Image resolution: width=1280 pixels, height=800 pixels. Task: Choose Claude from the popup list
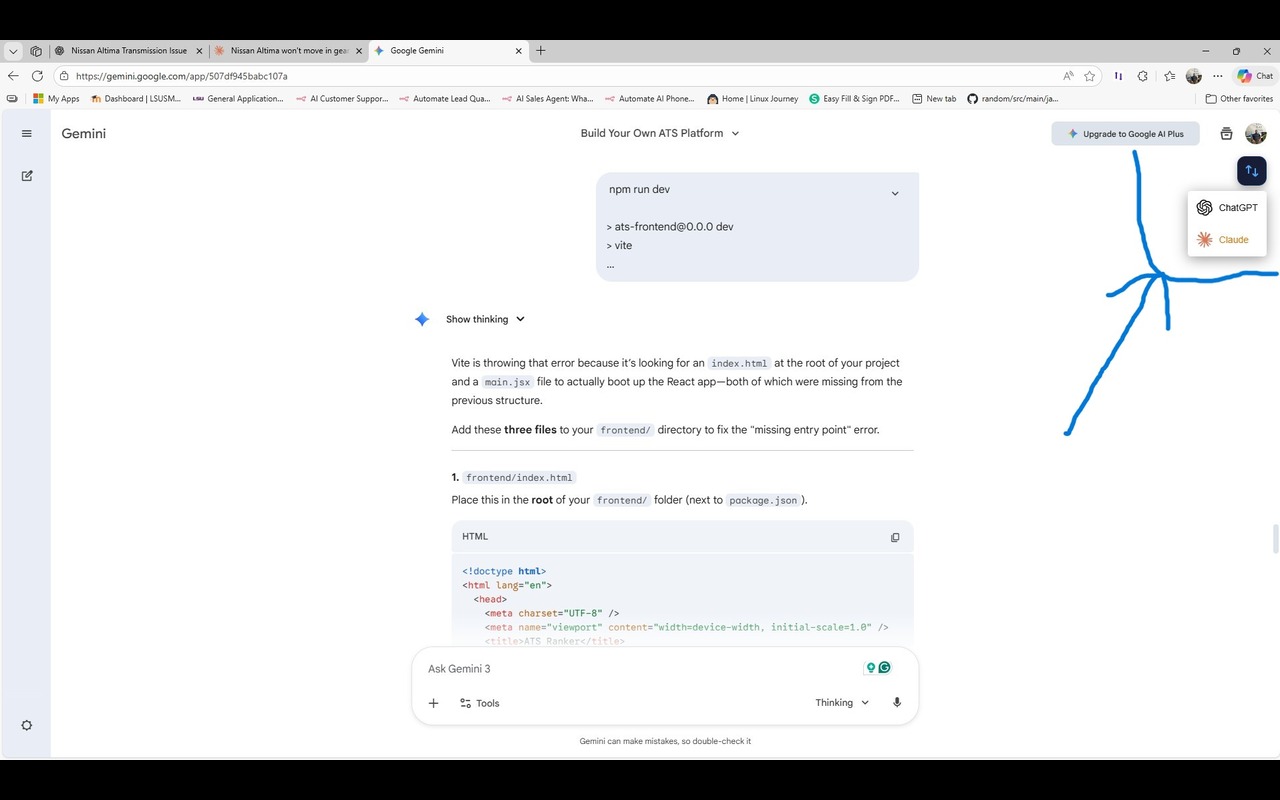tap(1227, 239)
